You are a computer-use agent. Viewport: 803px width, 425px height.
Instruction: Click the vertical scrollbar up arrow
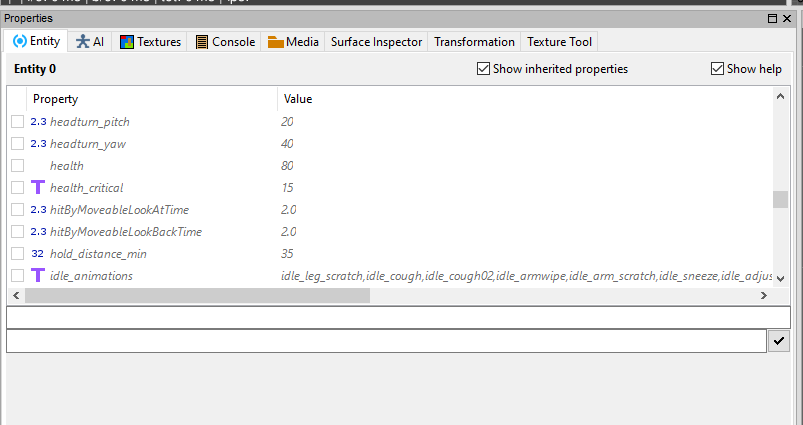[x=781, y=96]
